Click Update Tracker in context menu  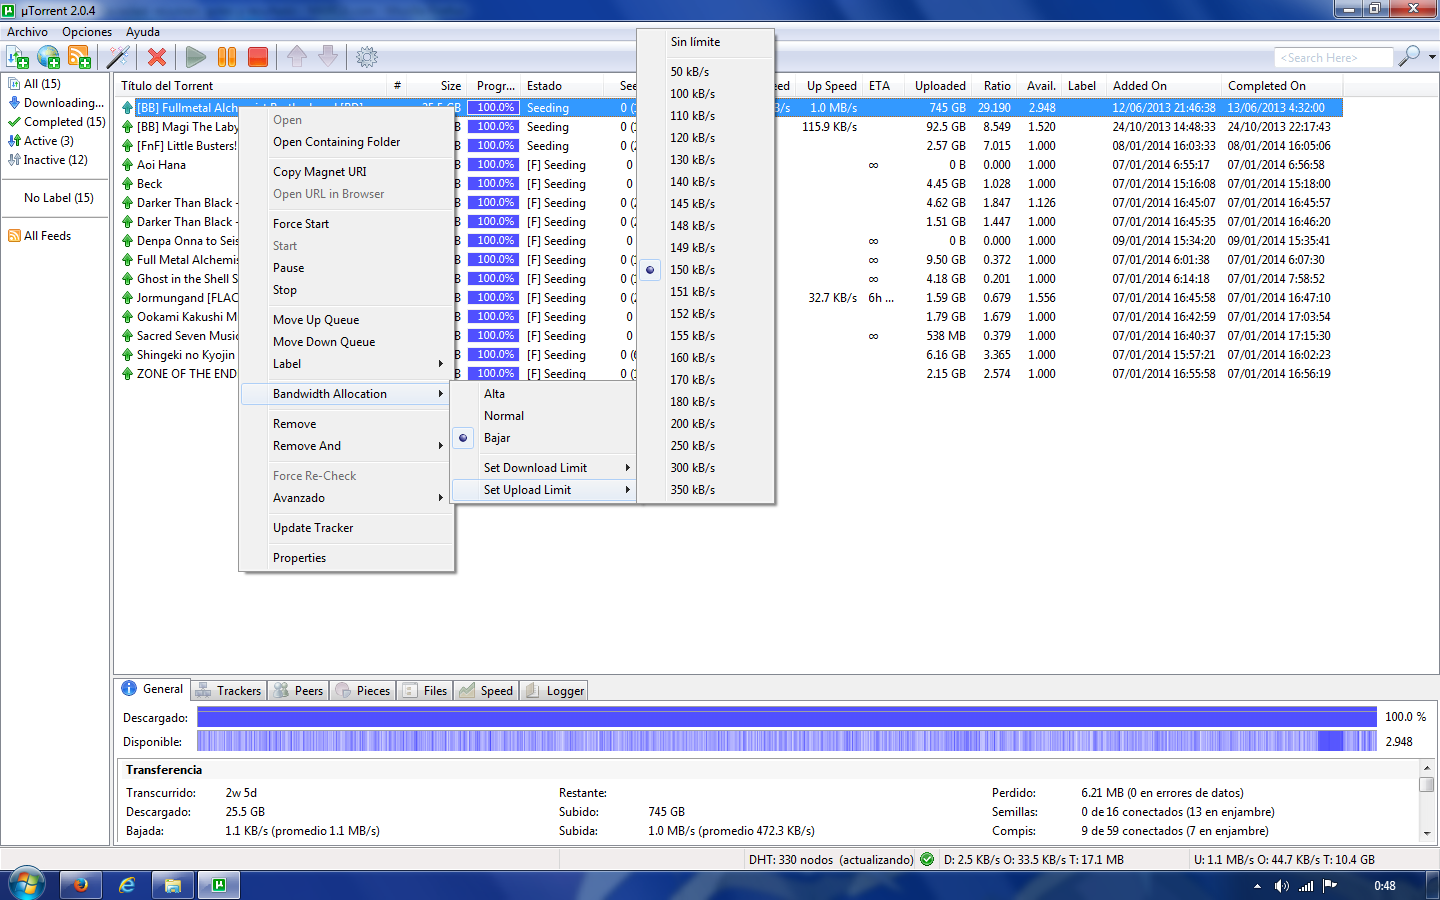[346, 528]
